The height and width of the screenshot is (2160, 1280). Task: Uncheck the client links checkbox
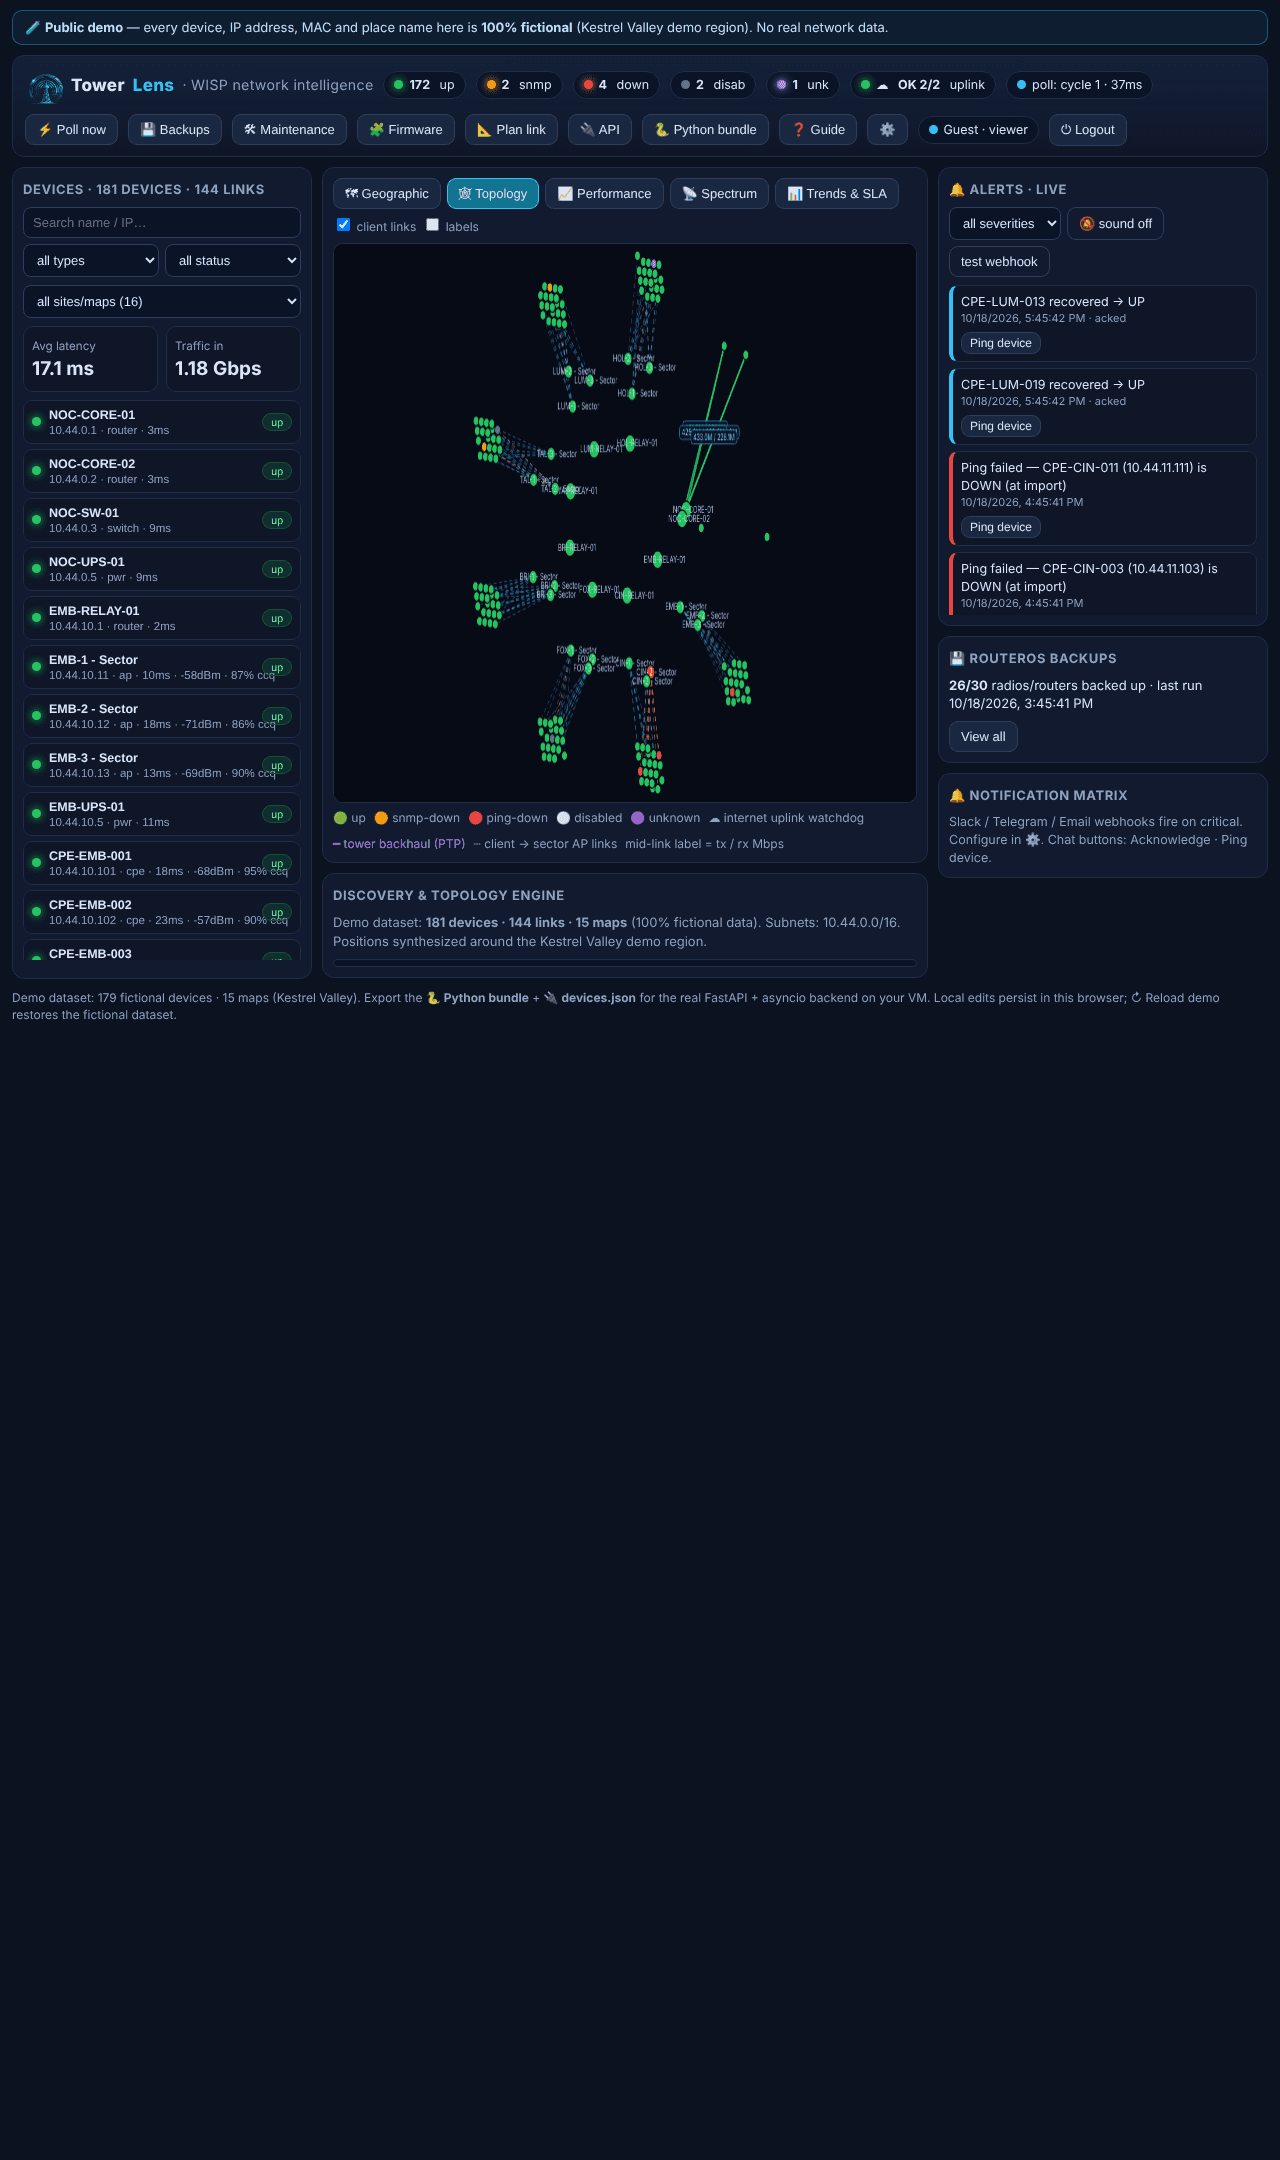point(344,225)
